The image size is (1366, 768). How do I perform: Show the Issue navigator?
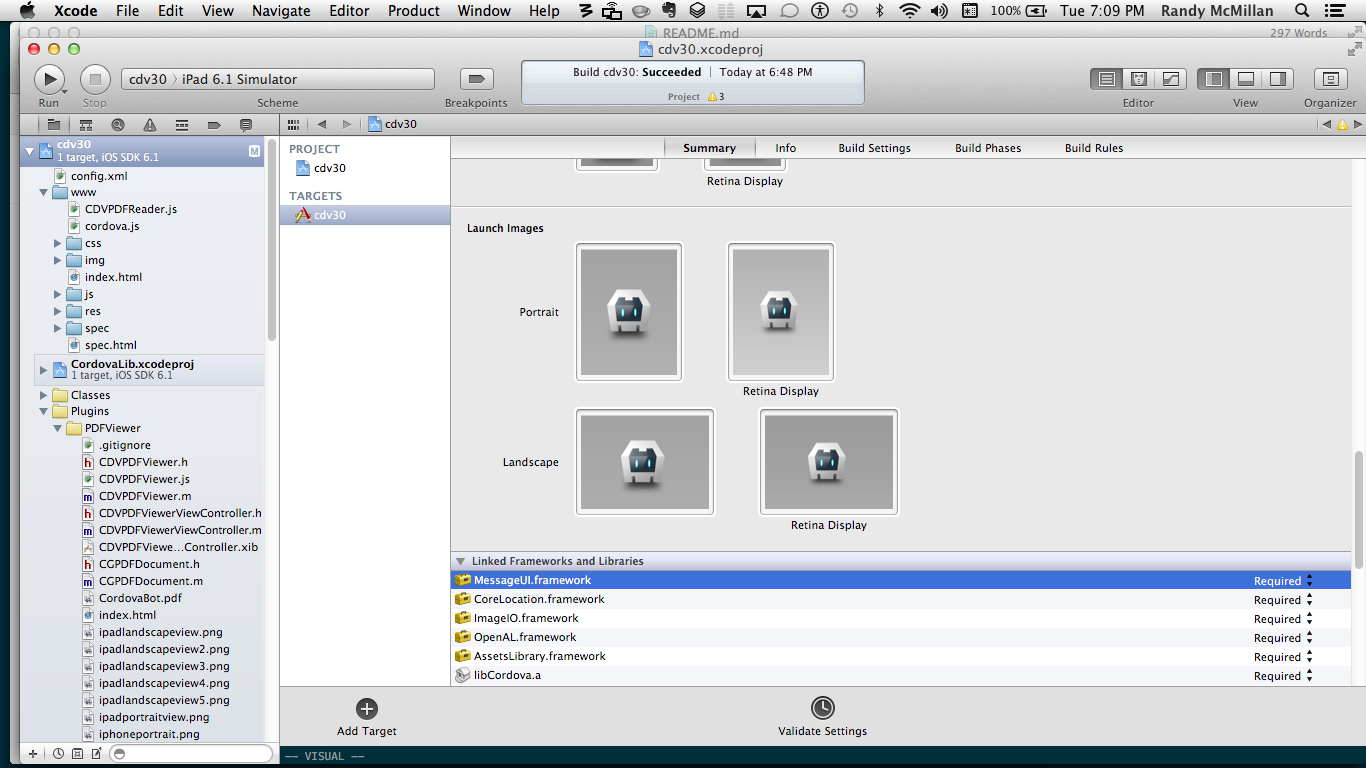(x=150, y=125)
